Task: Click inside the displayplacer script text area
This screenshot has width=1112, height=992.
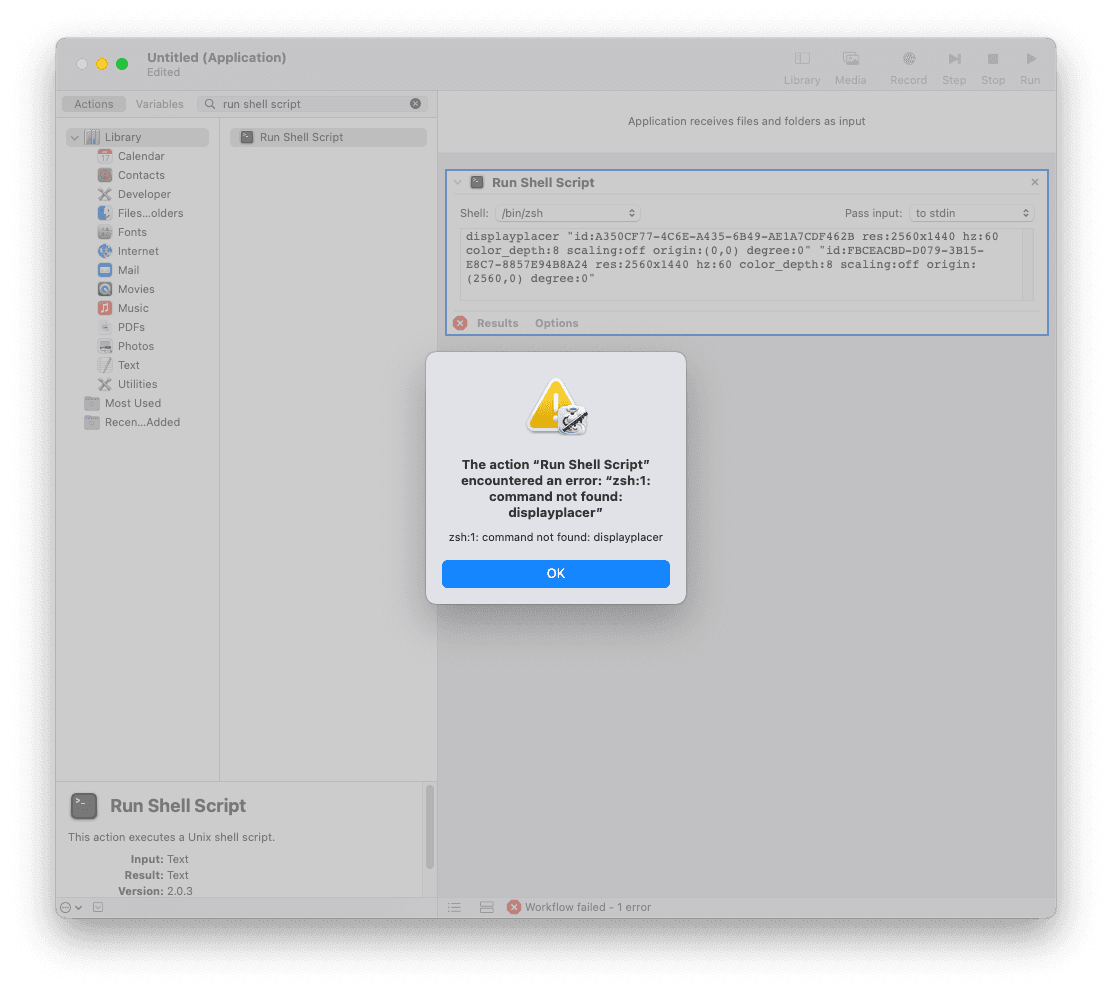Action: [x=740, y=264]
